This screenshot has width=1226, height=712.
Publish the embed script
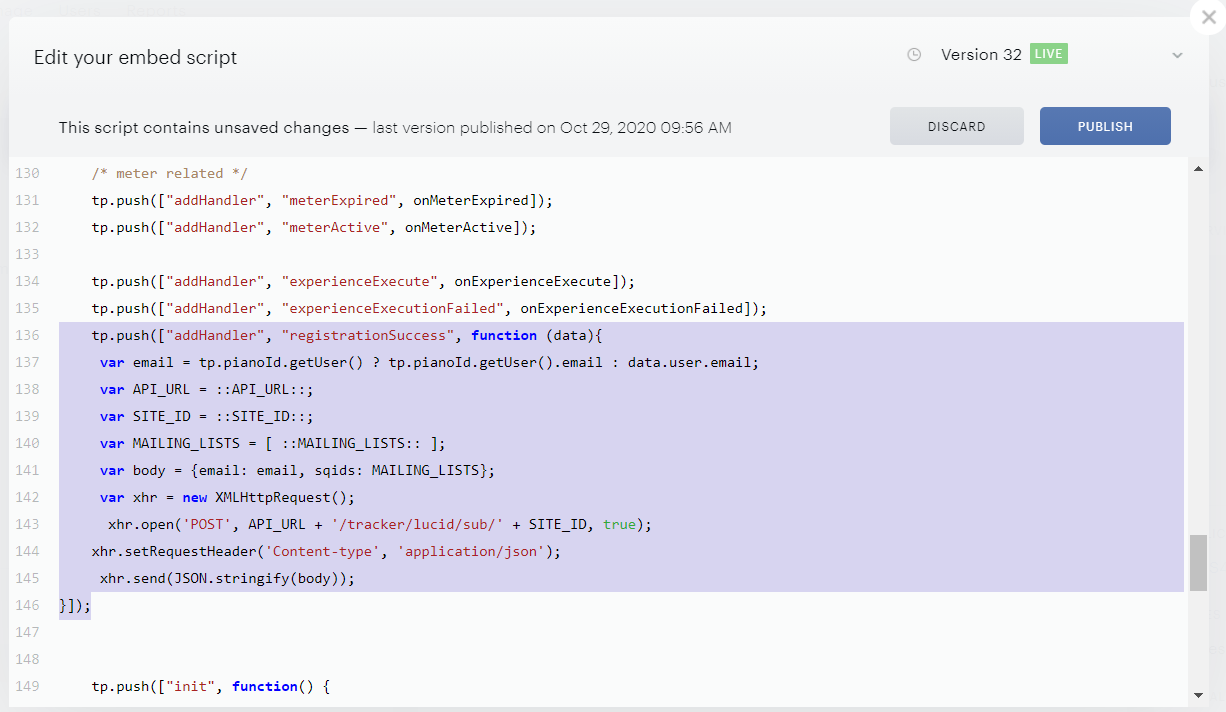[1105, 126]
